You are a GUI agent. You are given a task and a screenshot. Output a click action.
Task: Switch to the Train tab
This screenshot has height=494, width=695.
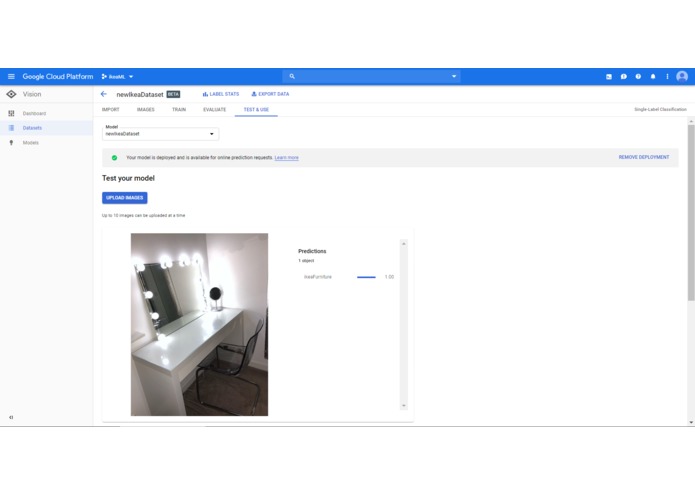pos(179,109)
